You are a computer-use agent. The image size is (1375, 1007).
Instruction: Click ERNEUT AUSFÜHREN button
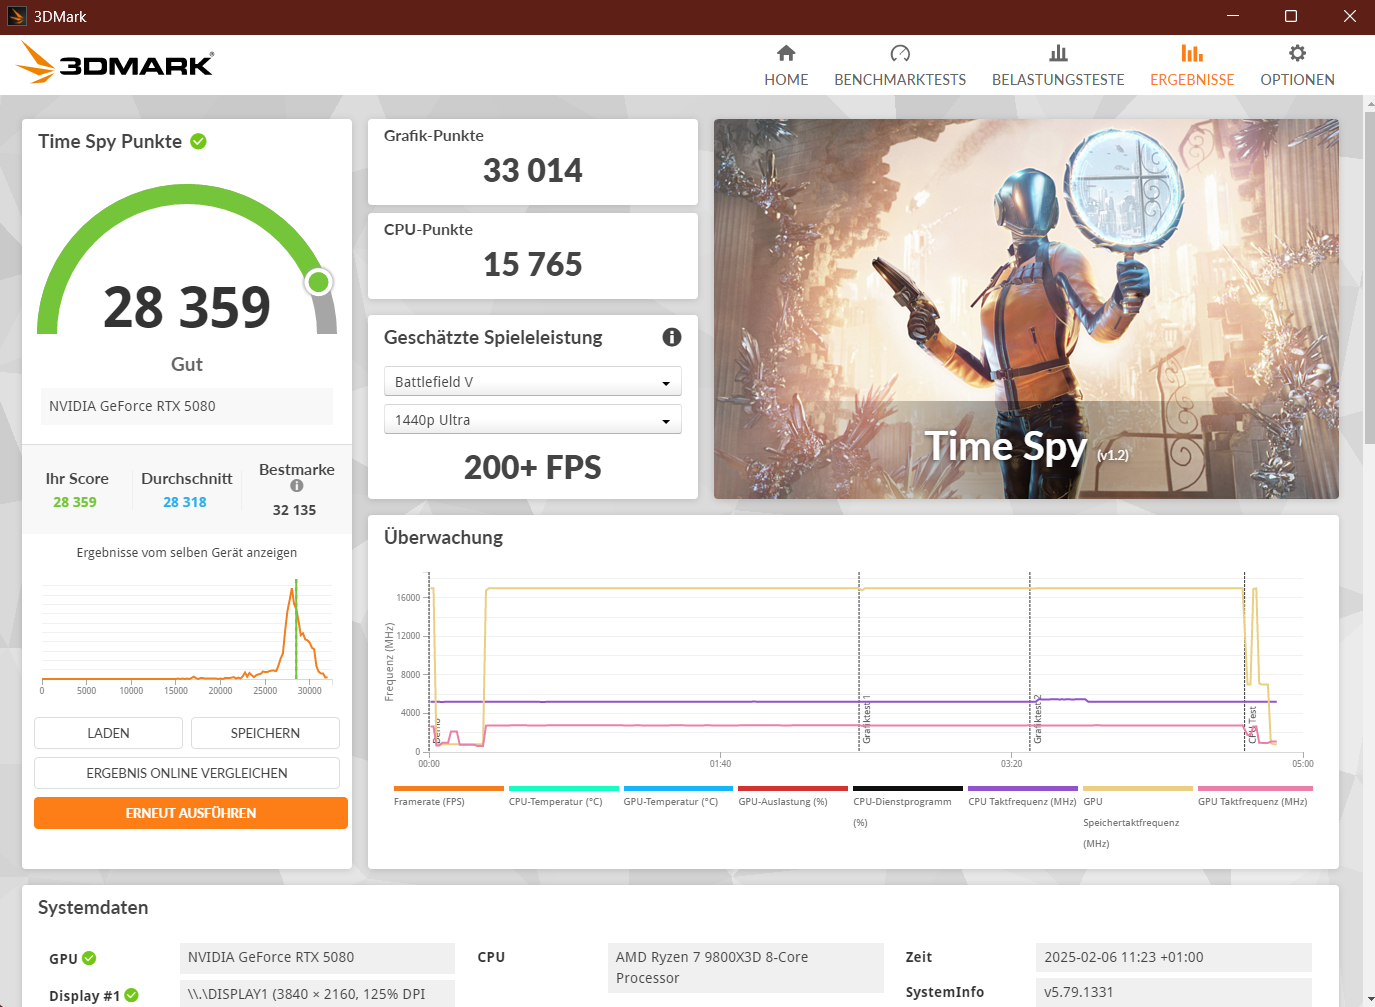tap(191, 813)
